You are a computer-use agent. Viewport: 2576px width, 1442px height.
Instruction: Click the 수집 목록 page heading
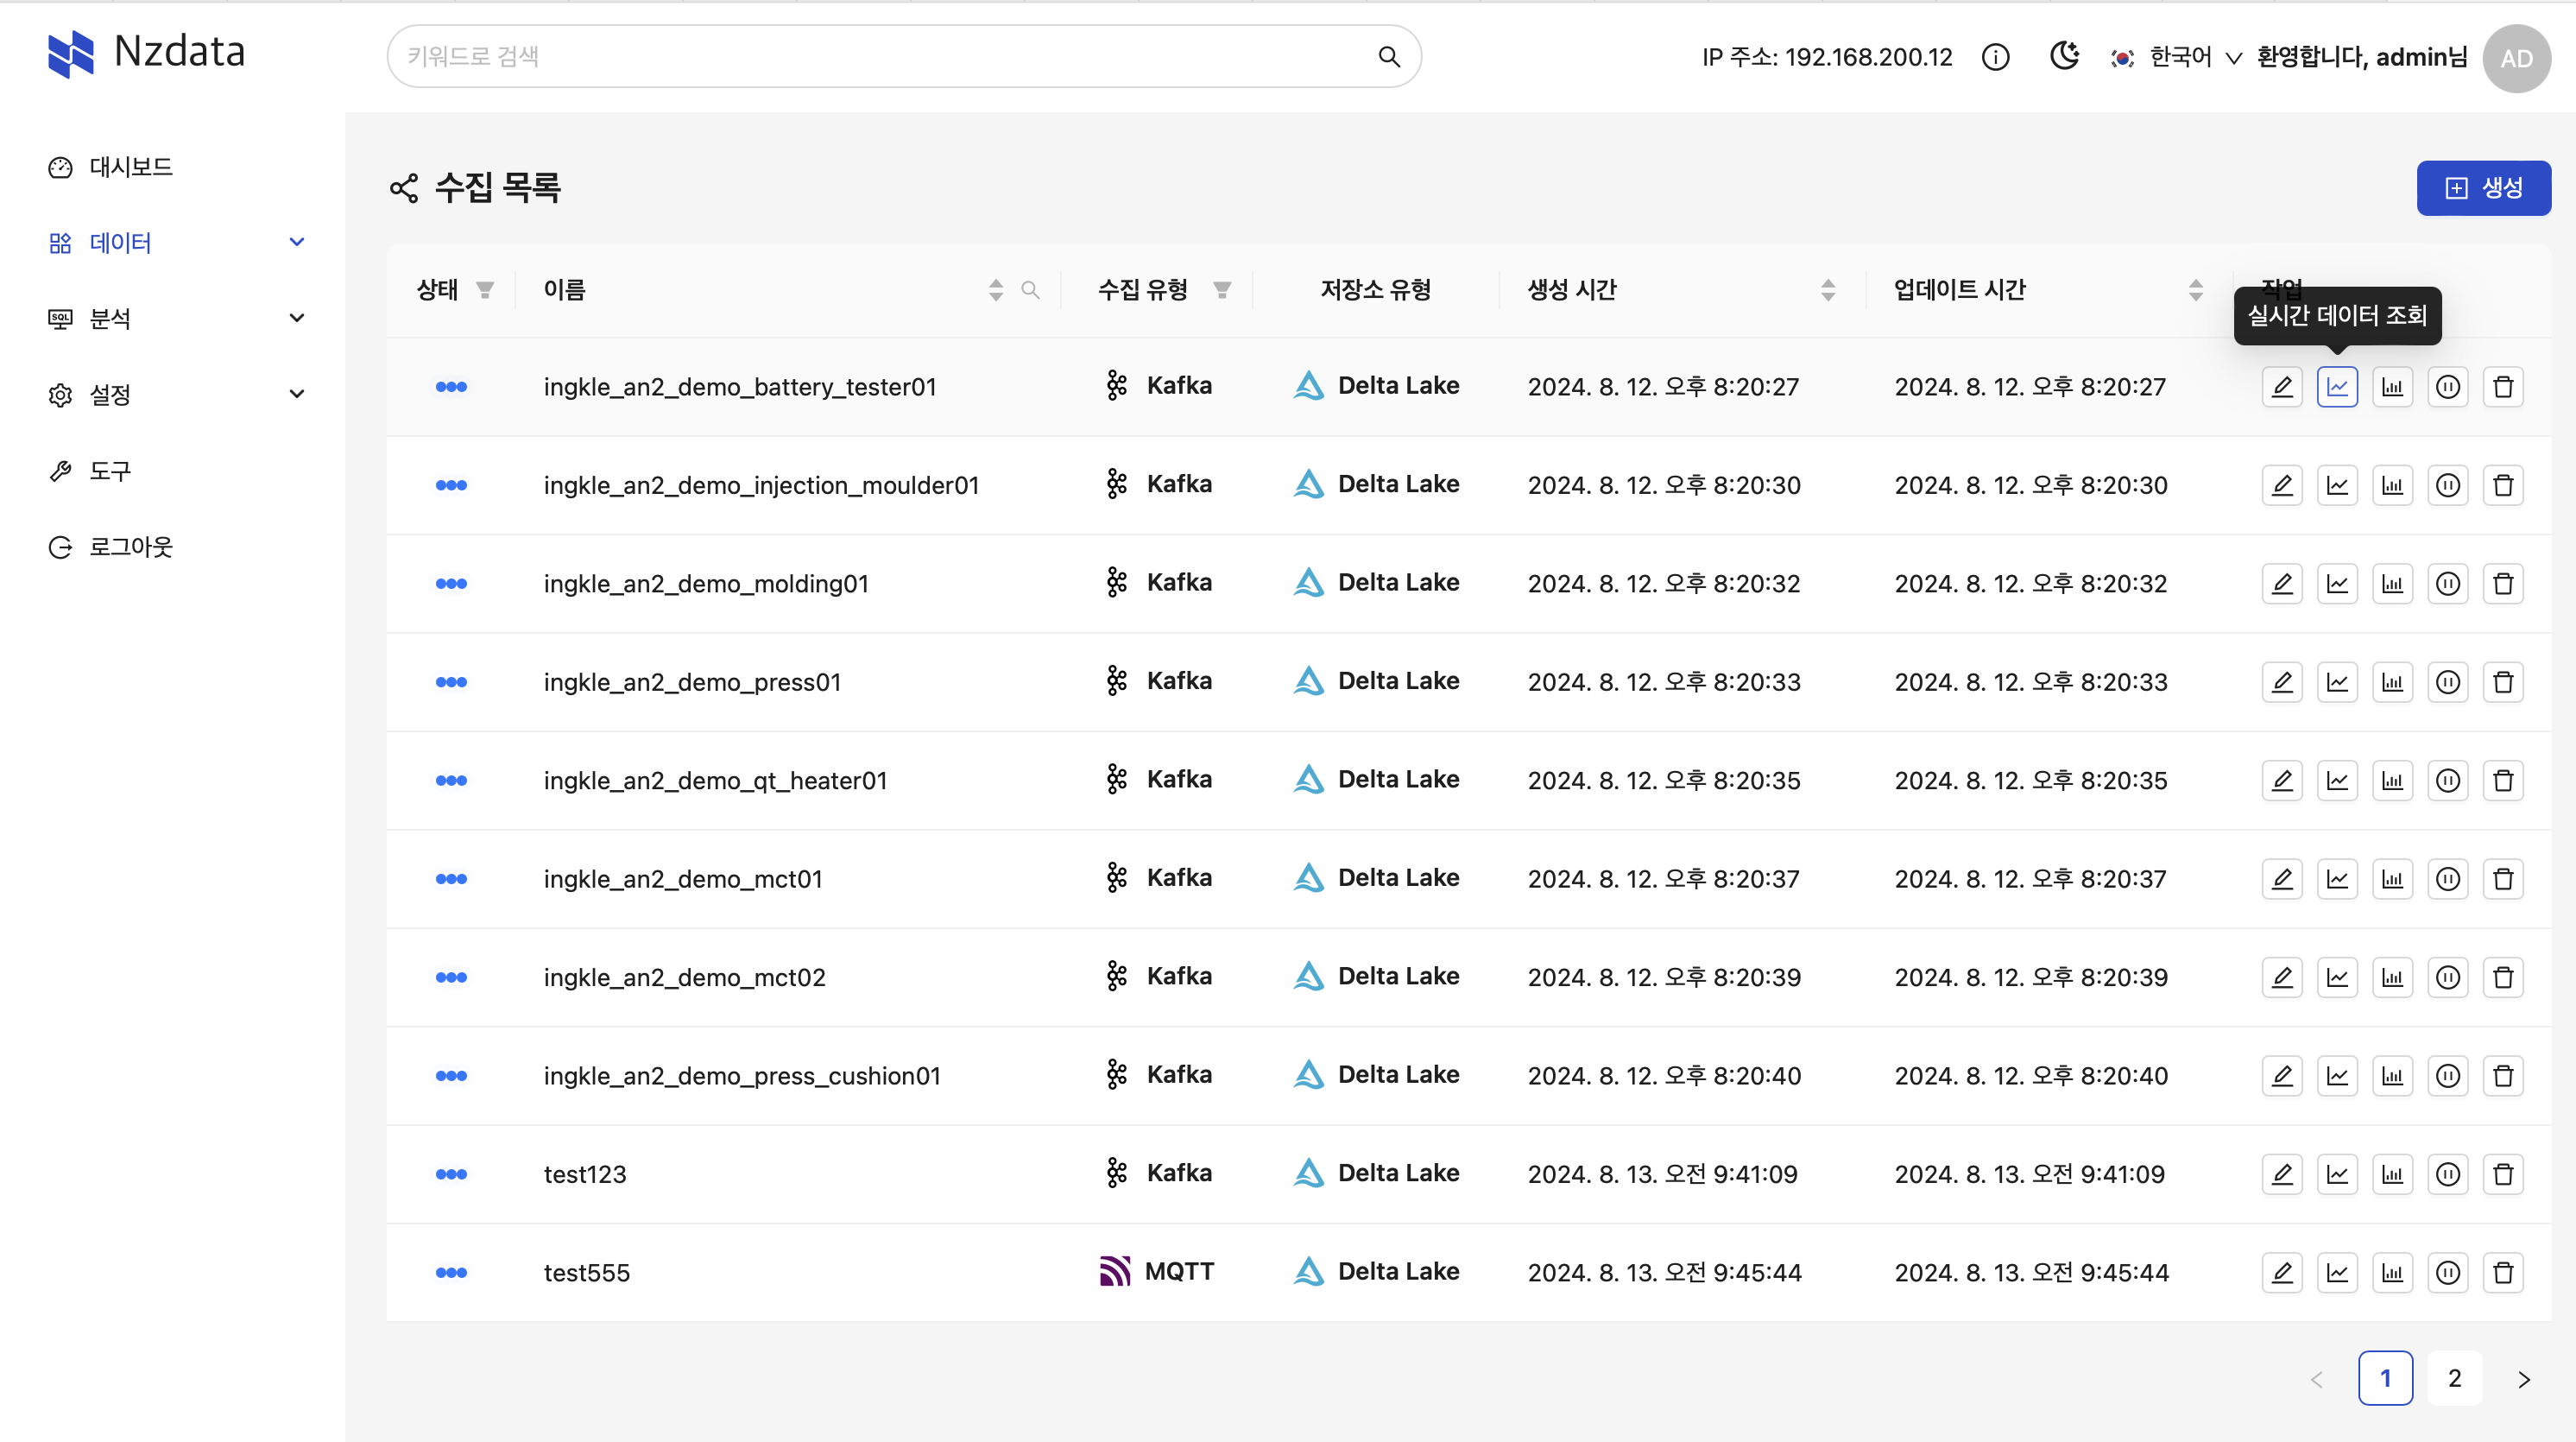[x=497, y=188]
